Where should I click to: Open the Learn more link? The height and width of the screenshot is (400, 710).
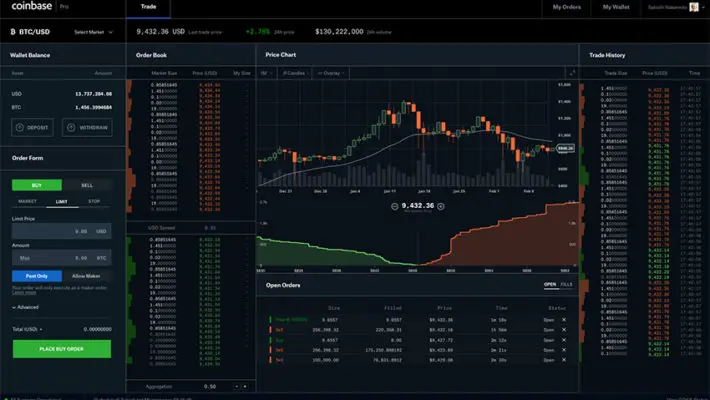[24, 293]
